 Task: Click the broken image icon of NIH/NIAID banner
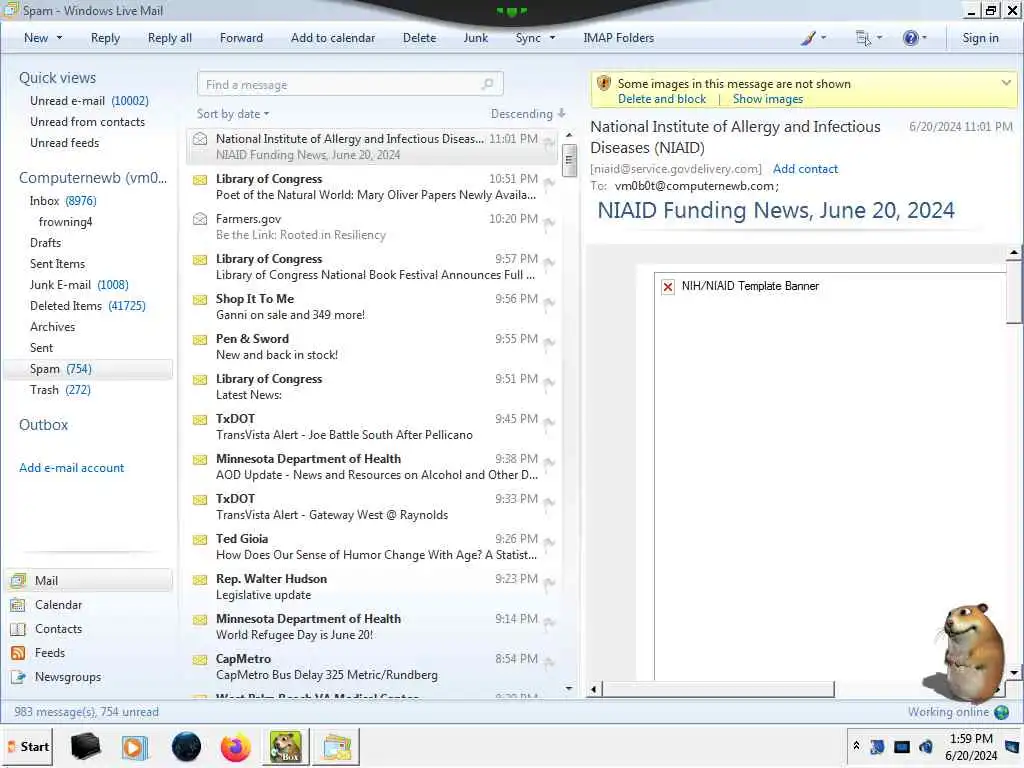668,287
